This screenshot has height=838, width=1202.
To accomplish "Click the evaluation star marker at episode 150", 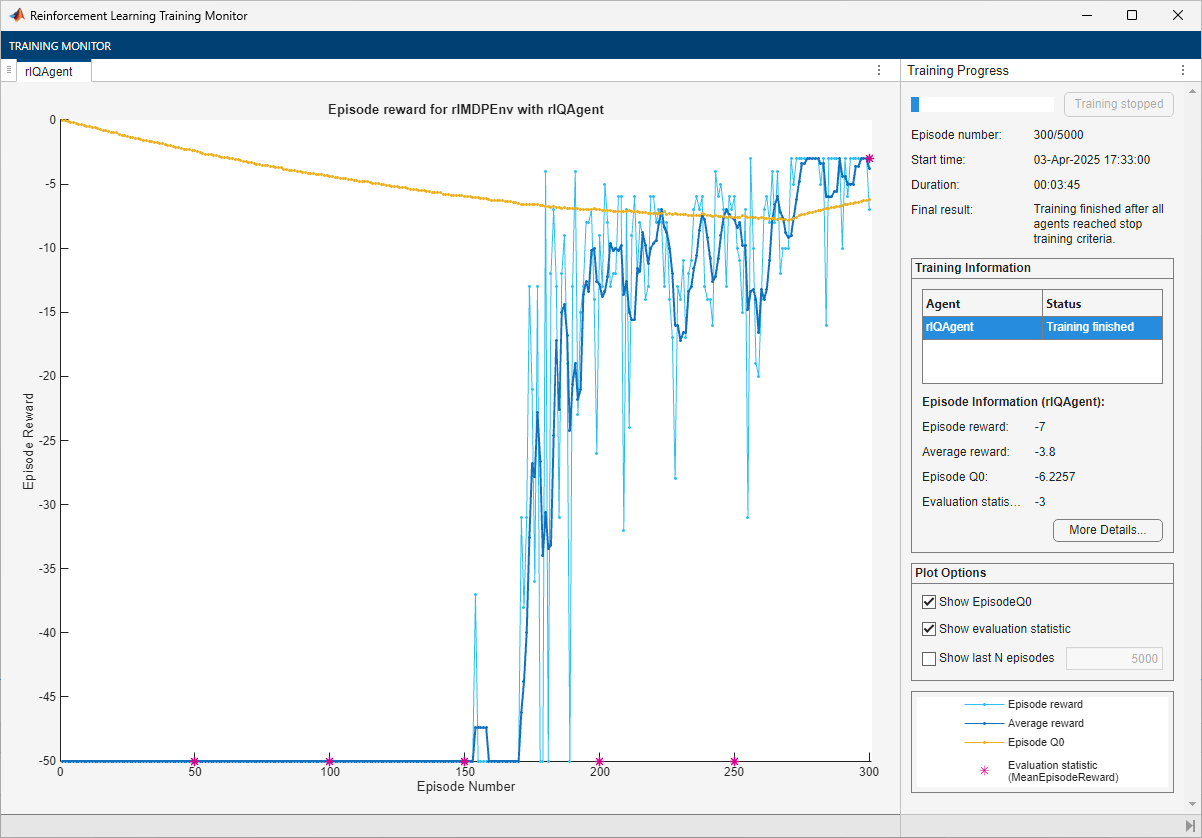I will point(464,761).
